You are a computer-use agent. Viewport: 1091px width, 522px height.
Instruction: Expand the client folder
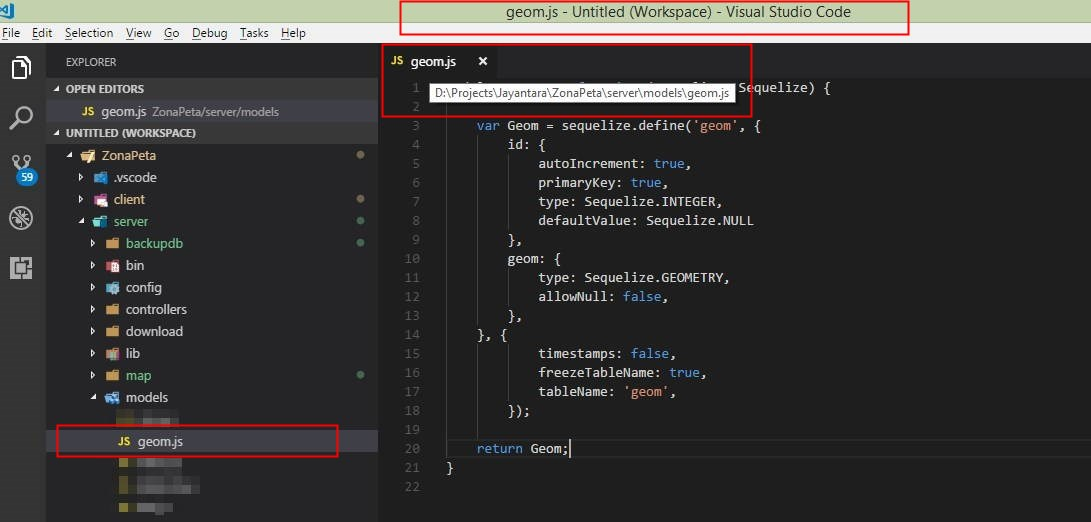[81, 200]
